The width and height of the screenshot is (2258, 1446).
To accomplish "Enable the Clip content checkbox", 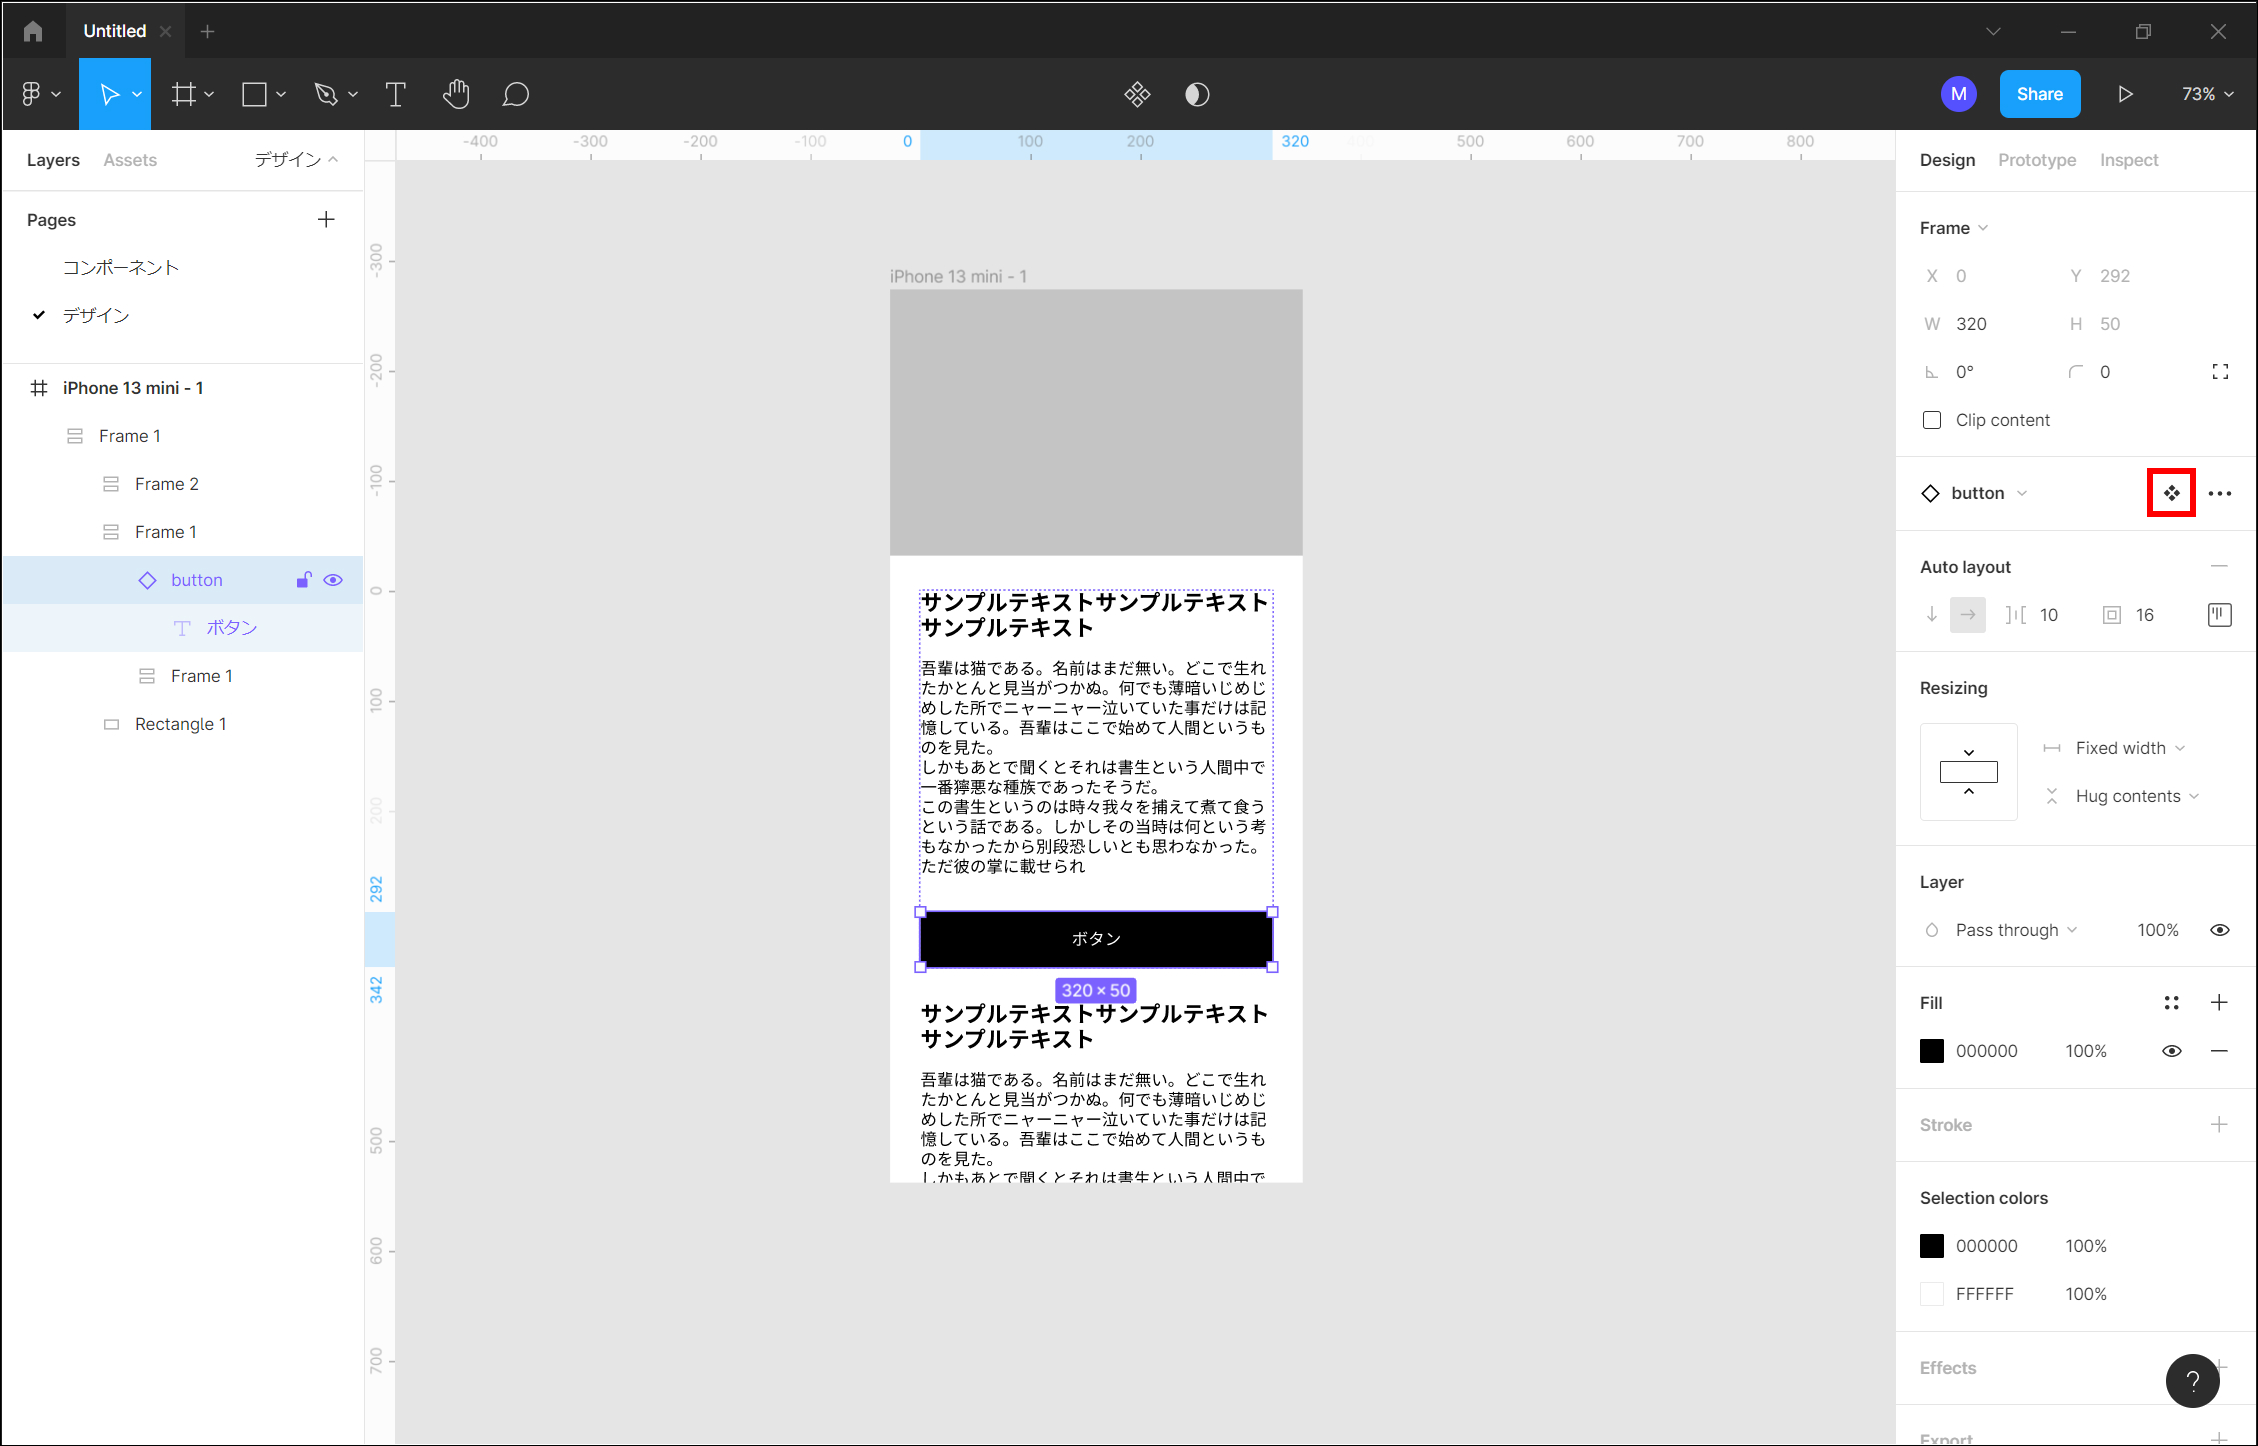I will (1932, 420).
